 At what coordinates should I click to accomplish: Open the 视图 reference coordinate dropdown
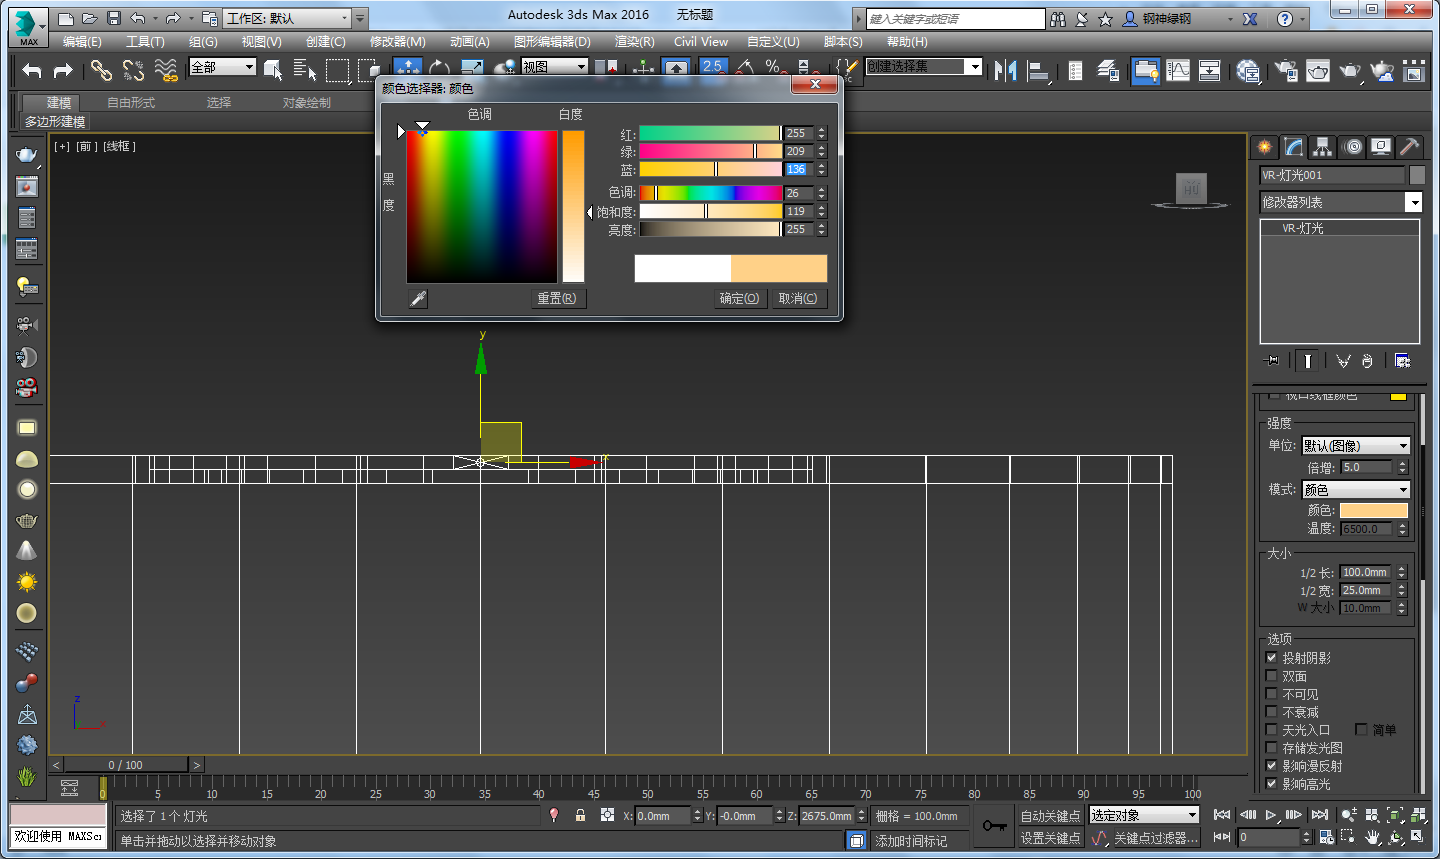click(x=554, y=67)
